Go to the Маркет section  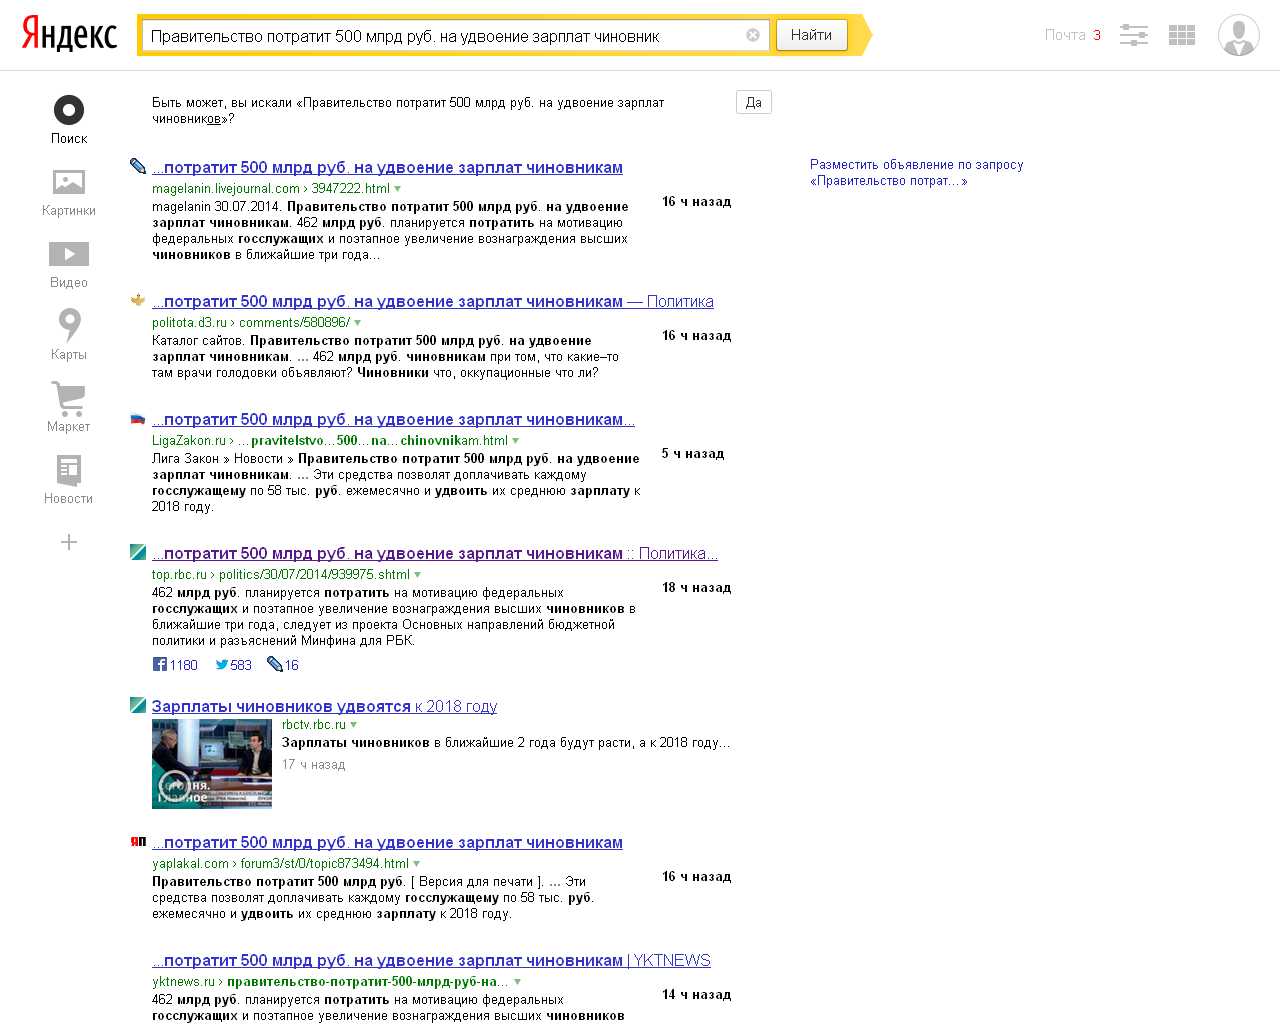(x=69, y=407)
